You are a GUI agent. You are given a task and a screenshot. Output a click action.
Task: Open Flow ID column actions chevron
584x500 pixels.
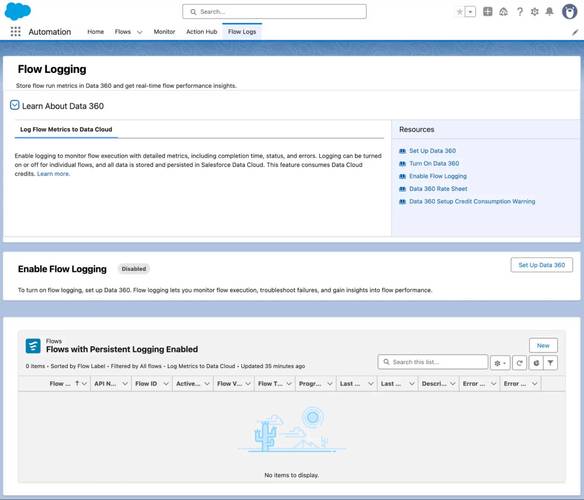point(166,383)
